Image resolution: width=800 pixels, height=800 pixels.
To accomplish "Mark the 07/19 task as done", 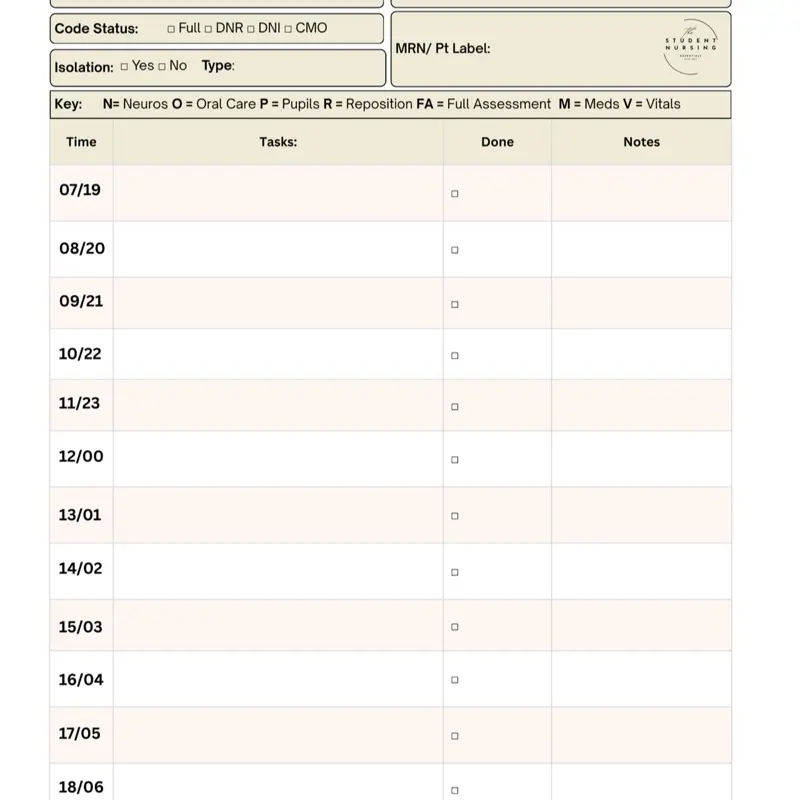I will 455,194.
